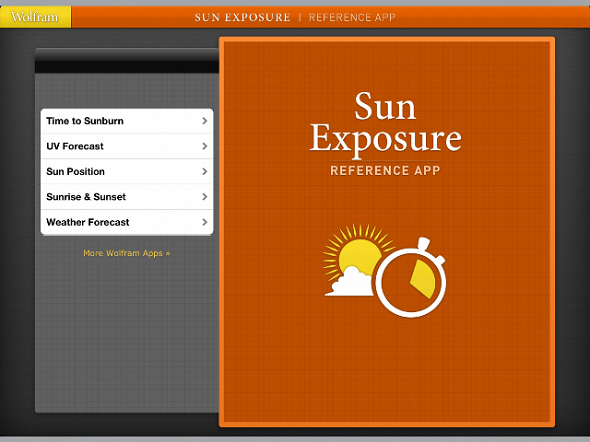
Task: Follow the More Wolfram Apps link
Action: [x=127, y=253]
